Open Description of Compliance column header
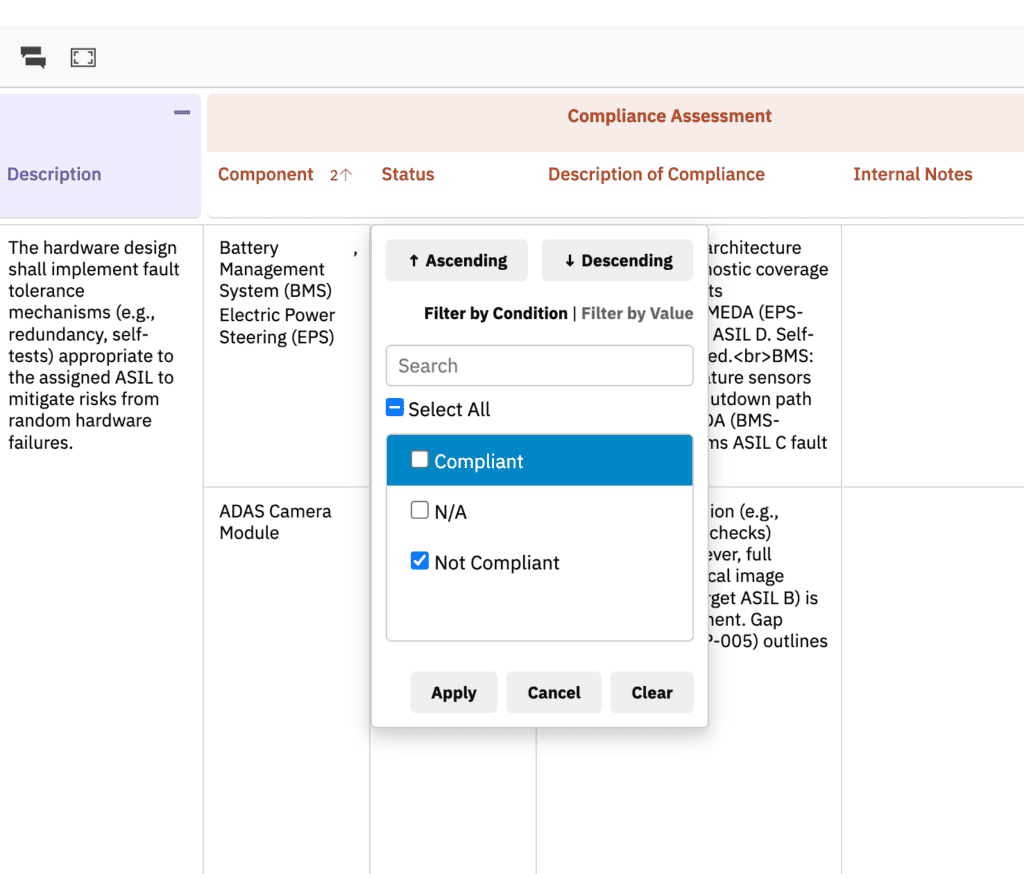Image resolution: width=1024 pixels, height=874 pixels. [x=656, y=174]
